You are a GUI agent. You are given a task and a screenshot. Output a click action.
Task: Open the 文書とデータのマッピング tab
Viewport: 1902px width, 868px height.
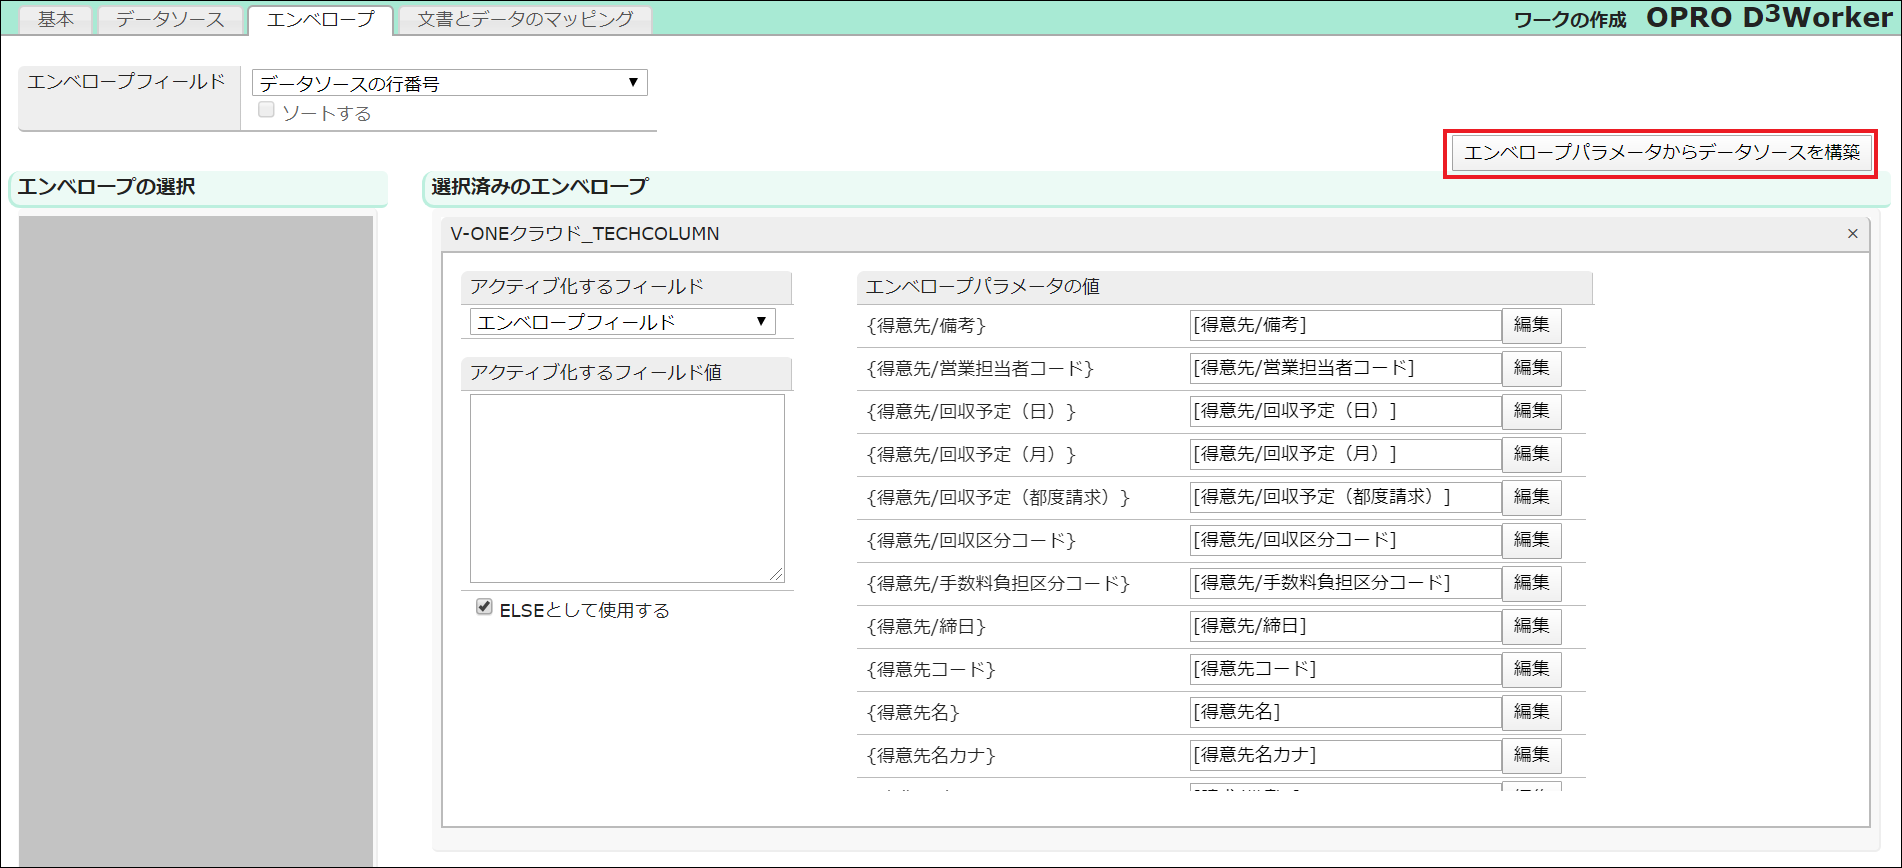pos(525,20)
